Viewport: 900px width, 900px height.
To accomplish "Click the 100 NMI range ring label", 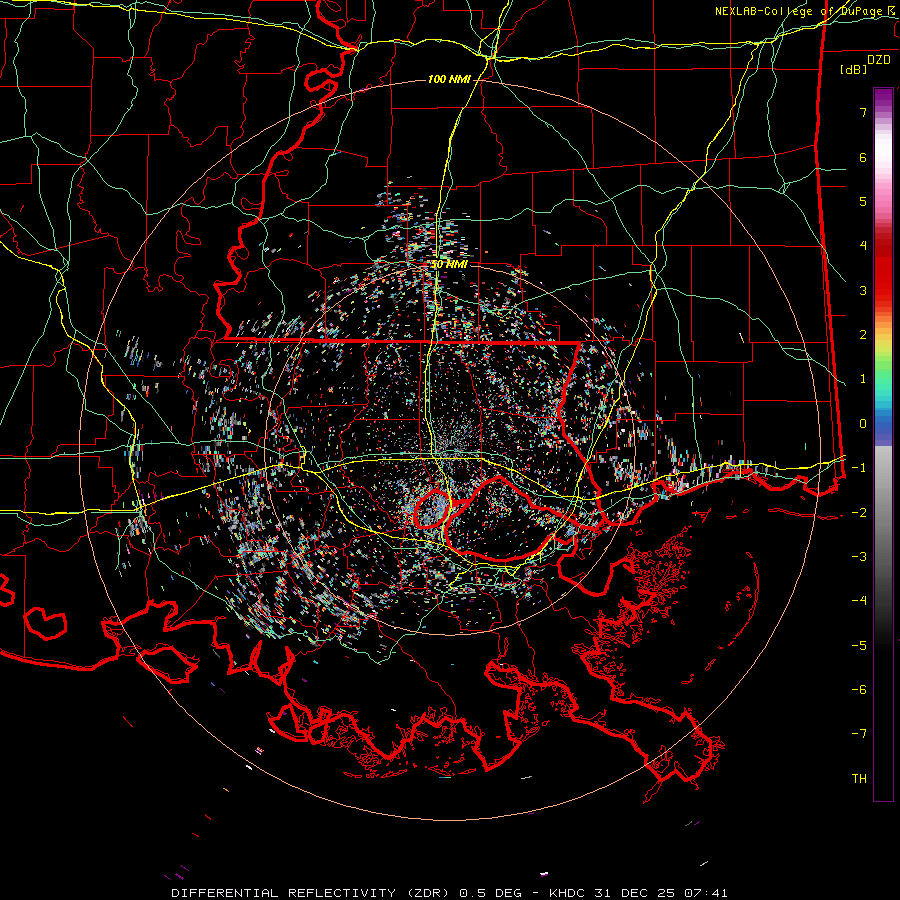I will point(449,79).
